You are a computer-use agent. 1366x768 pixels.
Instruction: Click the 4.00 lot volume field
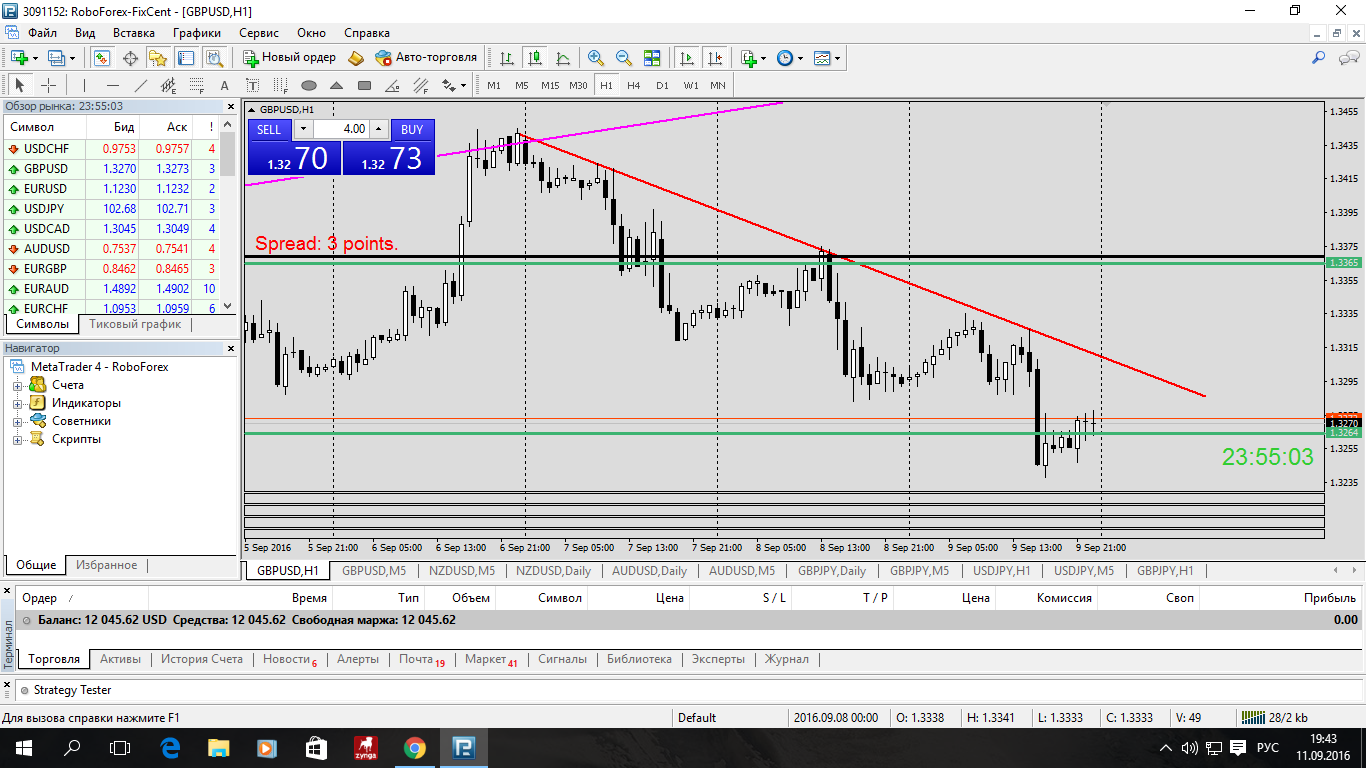pyautogui.click(x=342, y=129)
